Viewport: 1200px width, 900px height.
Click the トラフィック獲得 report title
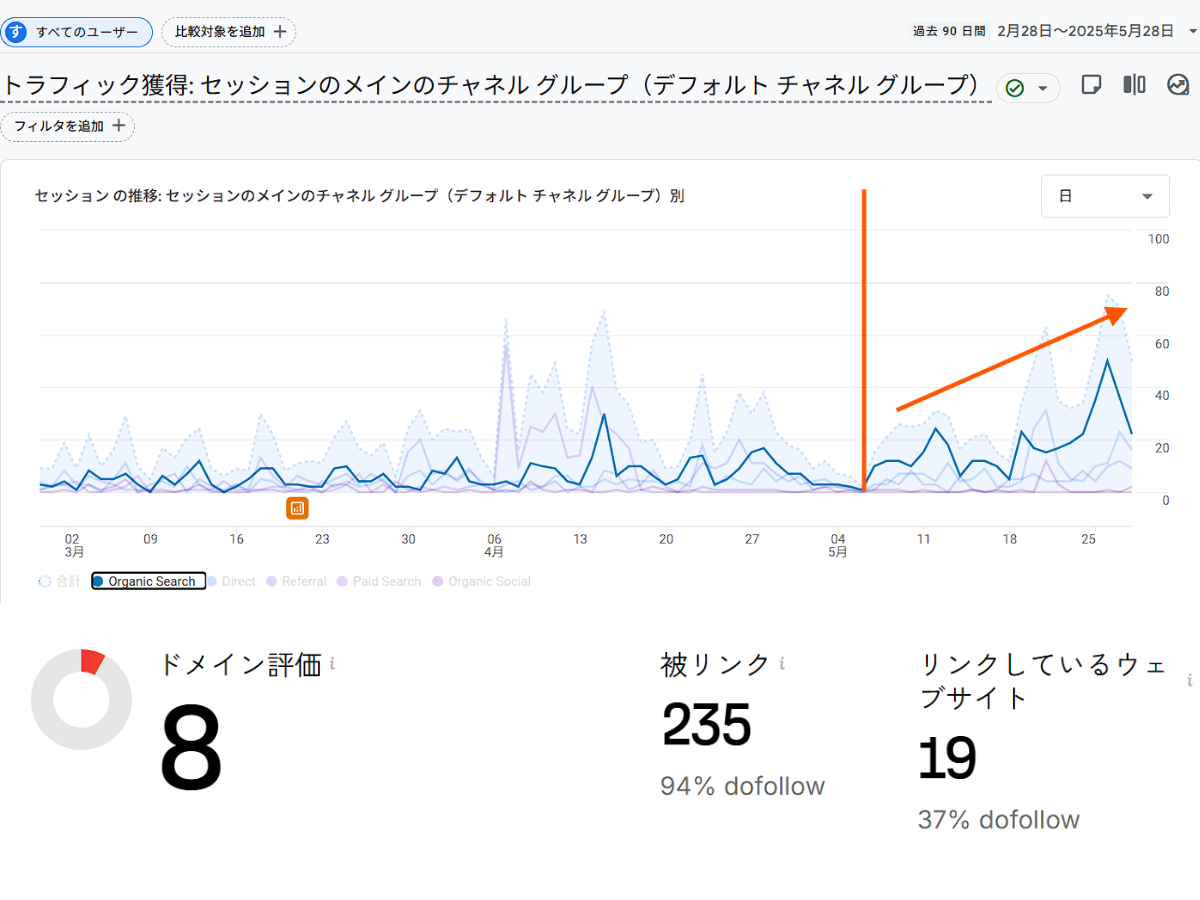[x=490, y=85]
